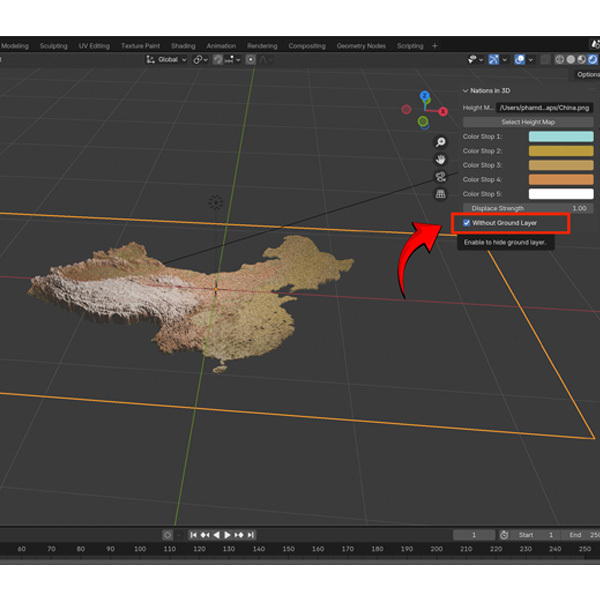Viewport: 600px width, 600px height.
Task: Toggle proportional editing circle icon
Action: (x=251, y=60)
